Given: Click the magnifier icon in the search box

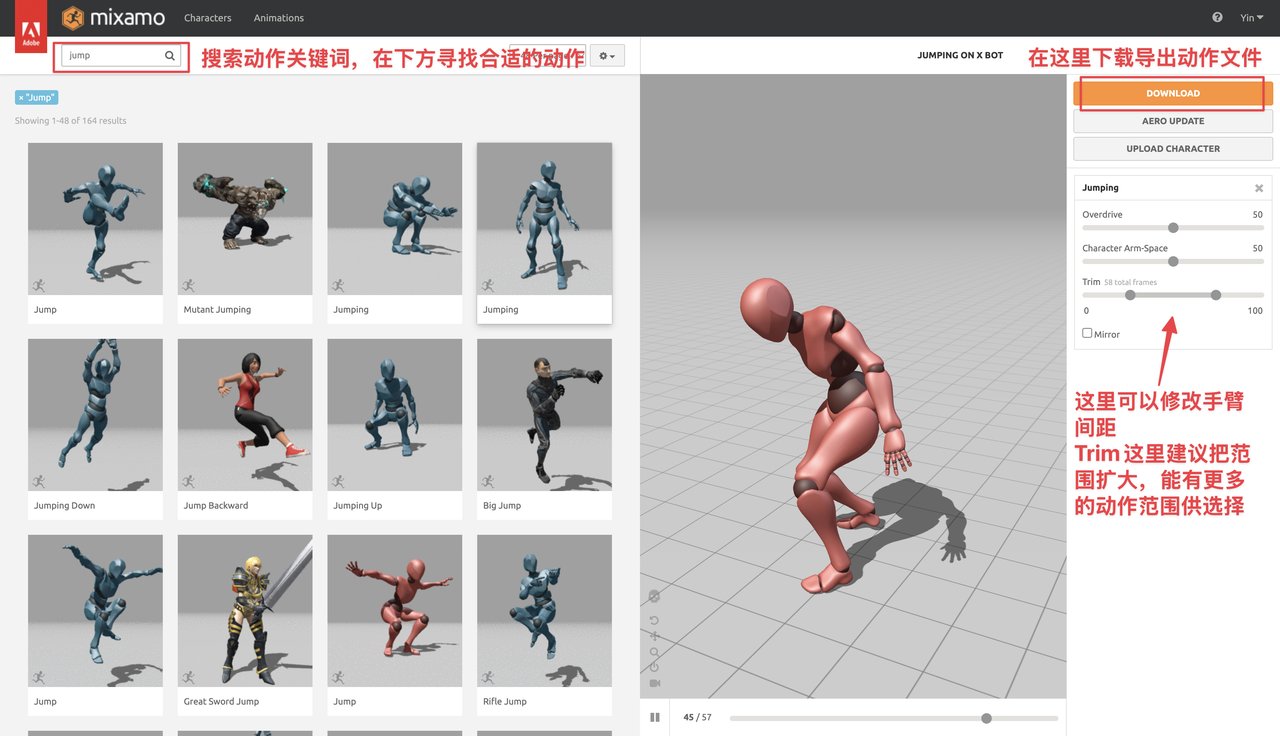Looking at the screenshot, I should click(x=170, y=56).
